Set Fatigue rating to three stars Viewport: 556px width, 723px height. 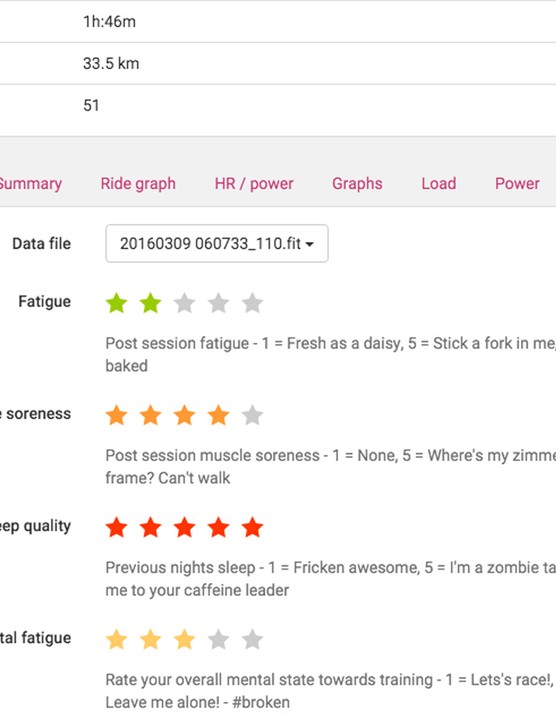pyautogui.click(x=184, y=303)
